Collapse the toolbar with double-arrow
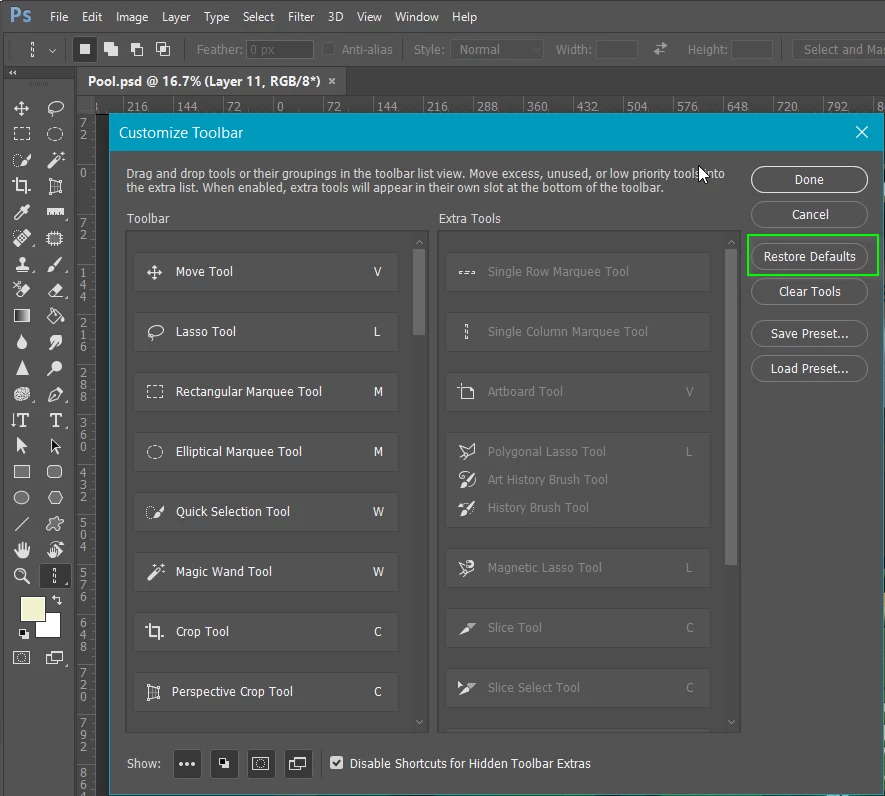This screenshot has height=796, width=885. click(12, 72)
